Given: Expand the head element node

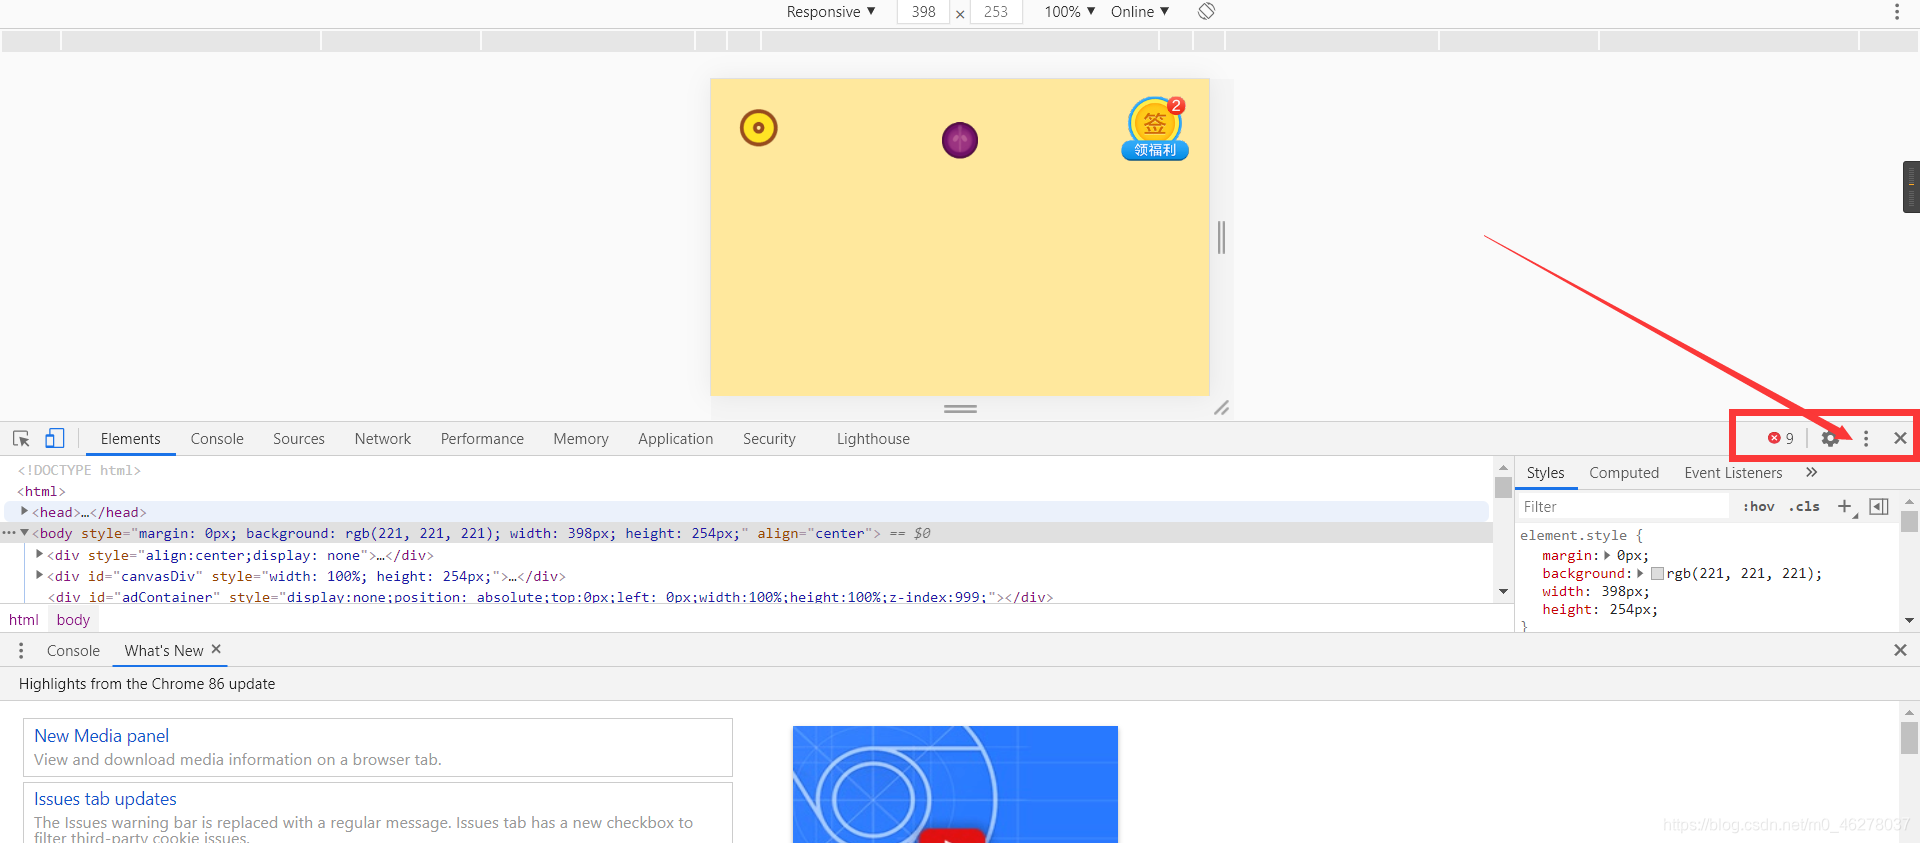Looking at the screenshot, I should (x=24, y=511).
